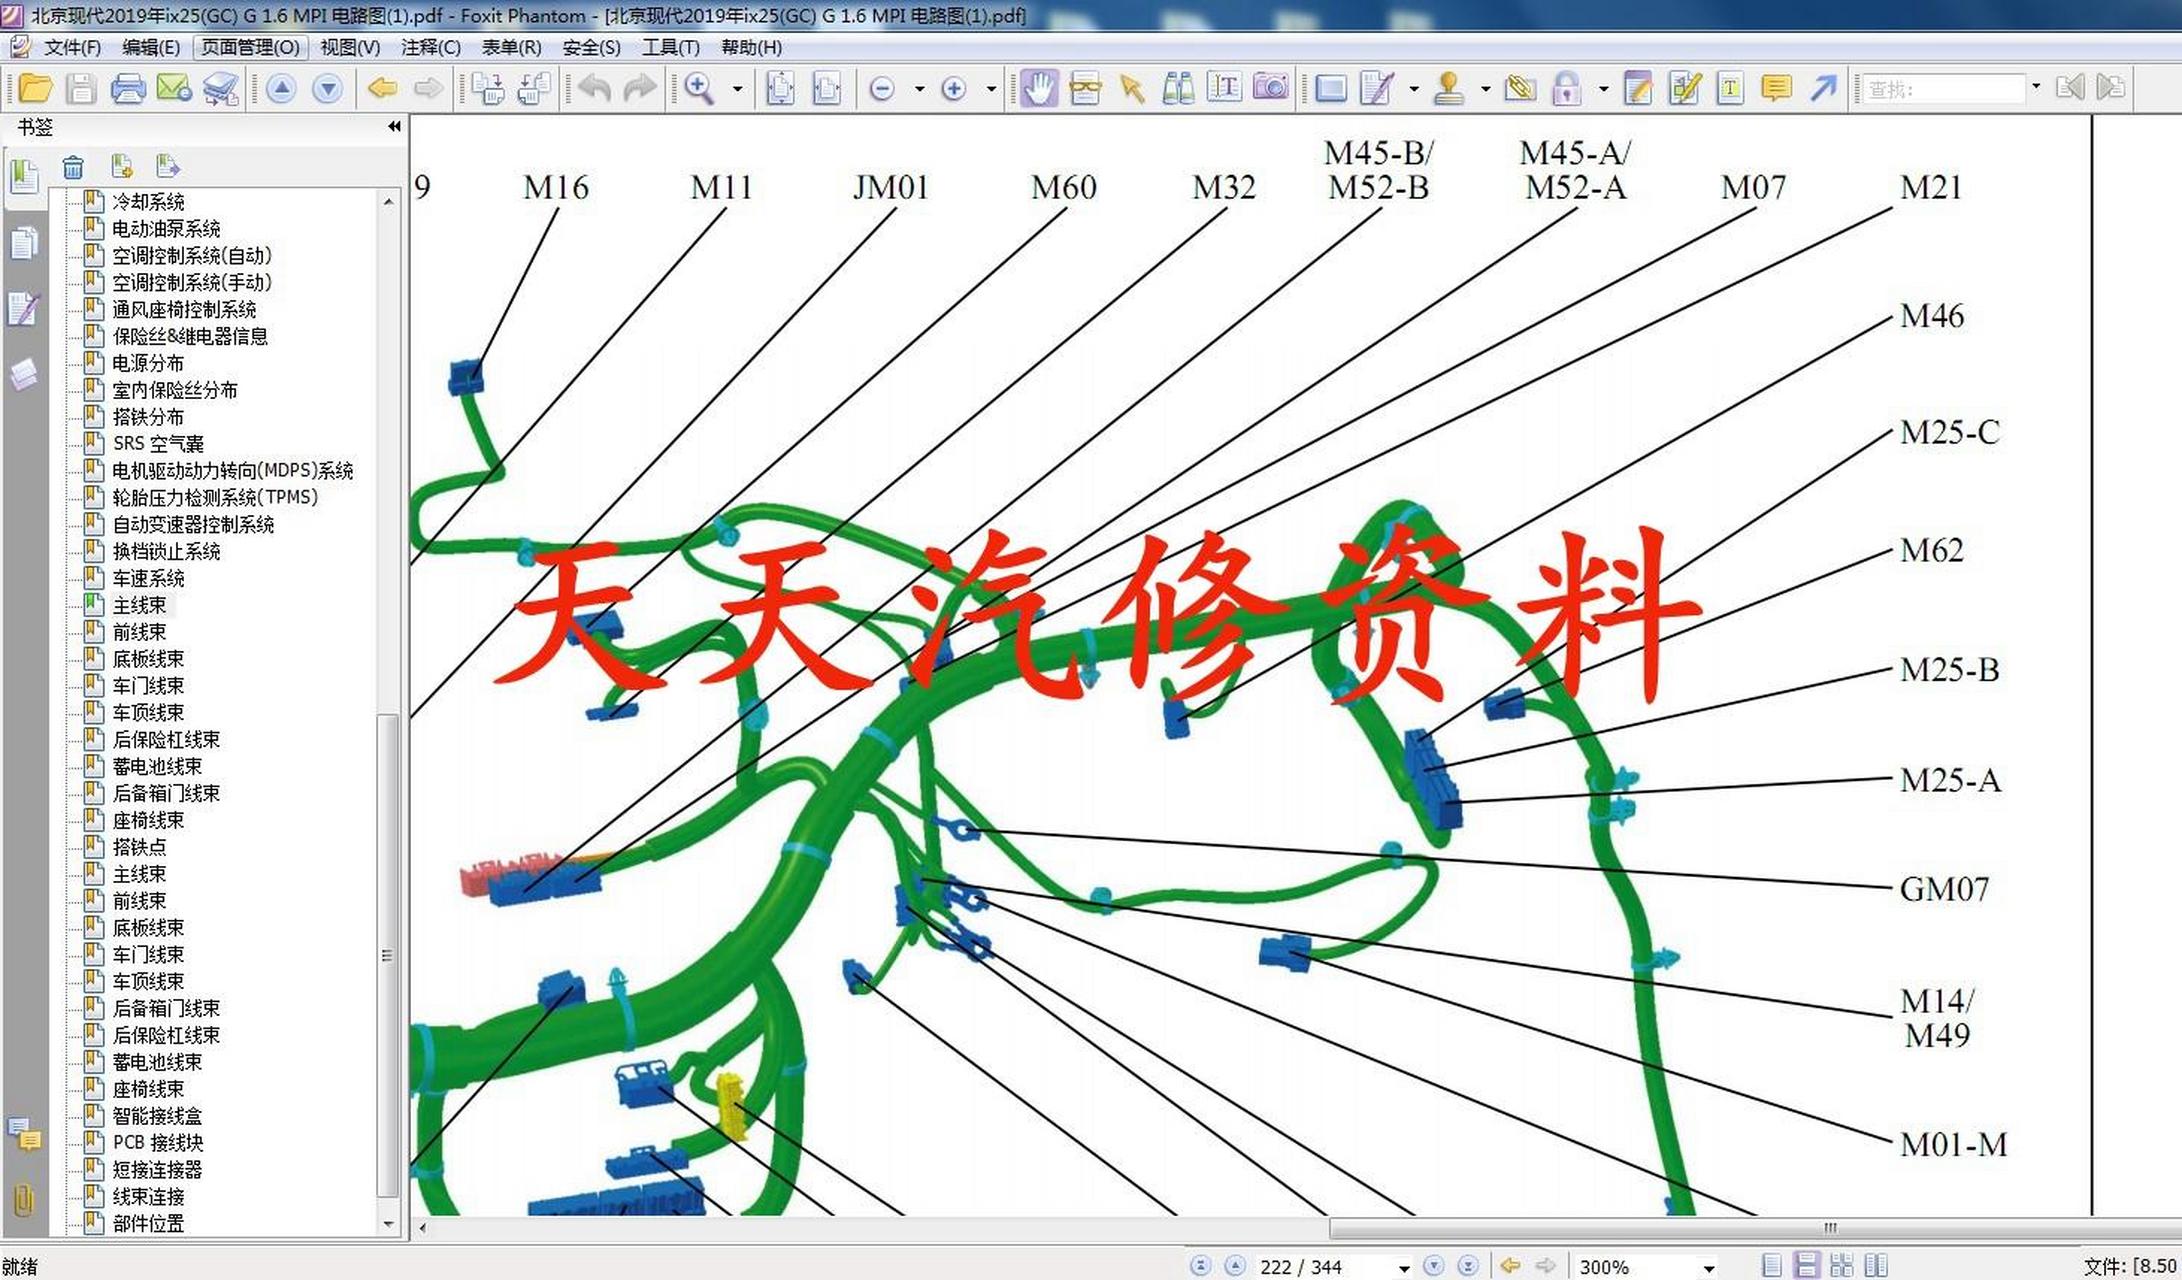The image size is (2182, 1280).
Task: Undo the last action
Action: (594, 89)
